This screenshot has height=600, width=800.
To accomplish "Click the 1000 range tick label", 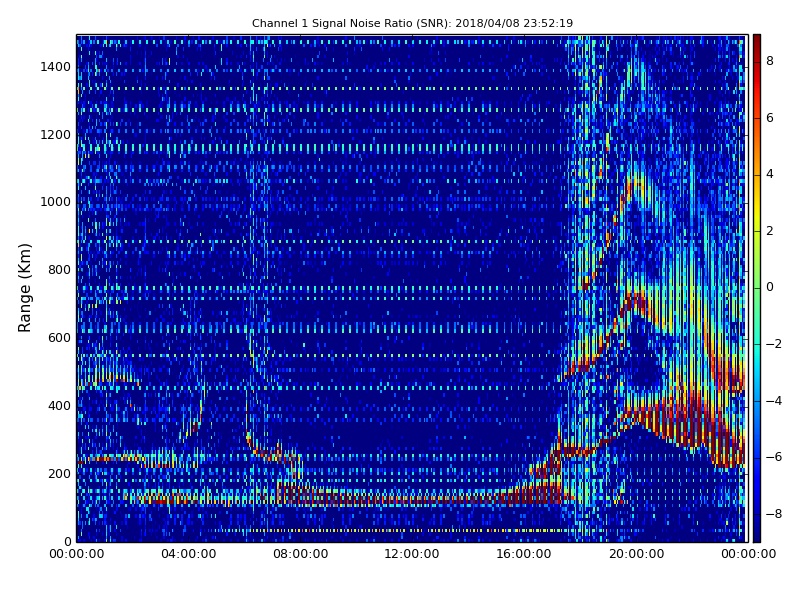I will (x=56, y=202).
